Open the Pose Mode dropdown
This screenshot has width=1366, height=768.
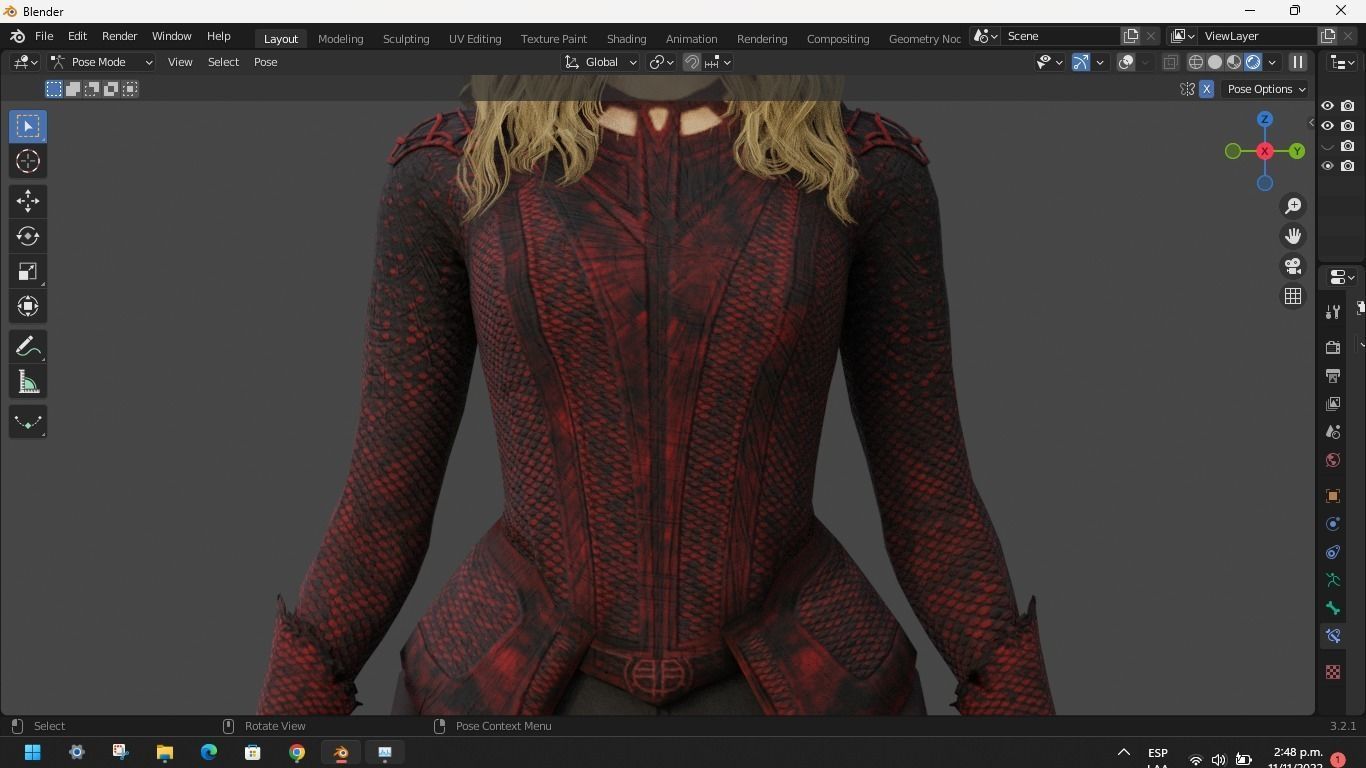pyautogui.click(x=102, y=62)
